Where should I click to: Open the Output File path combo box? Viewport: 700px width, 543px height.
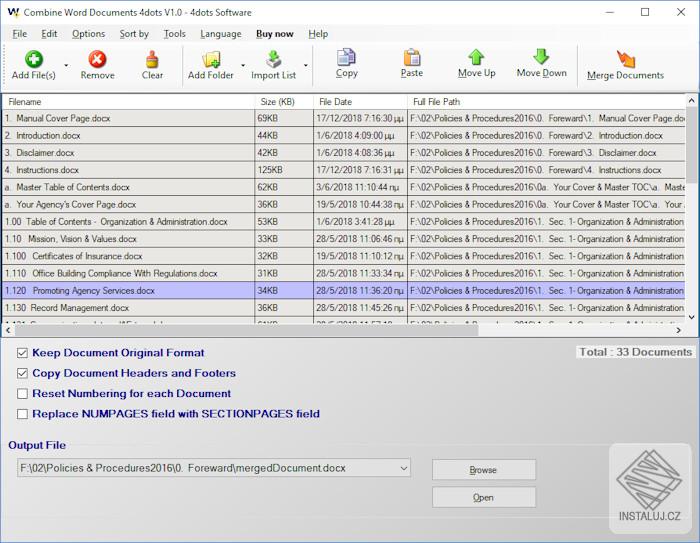point(213,468)
